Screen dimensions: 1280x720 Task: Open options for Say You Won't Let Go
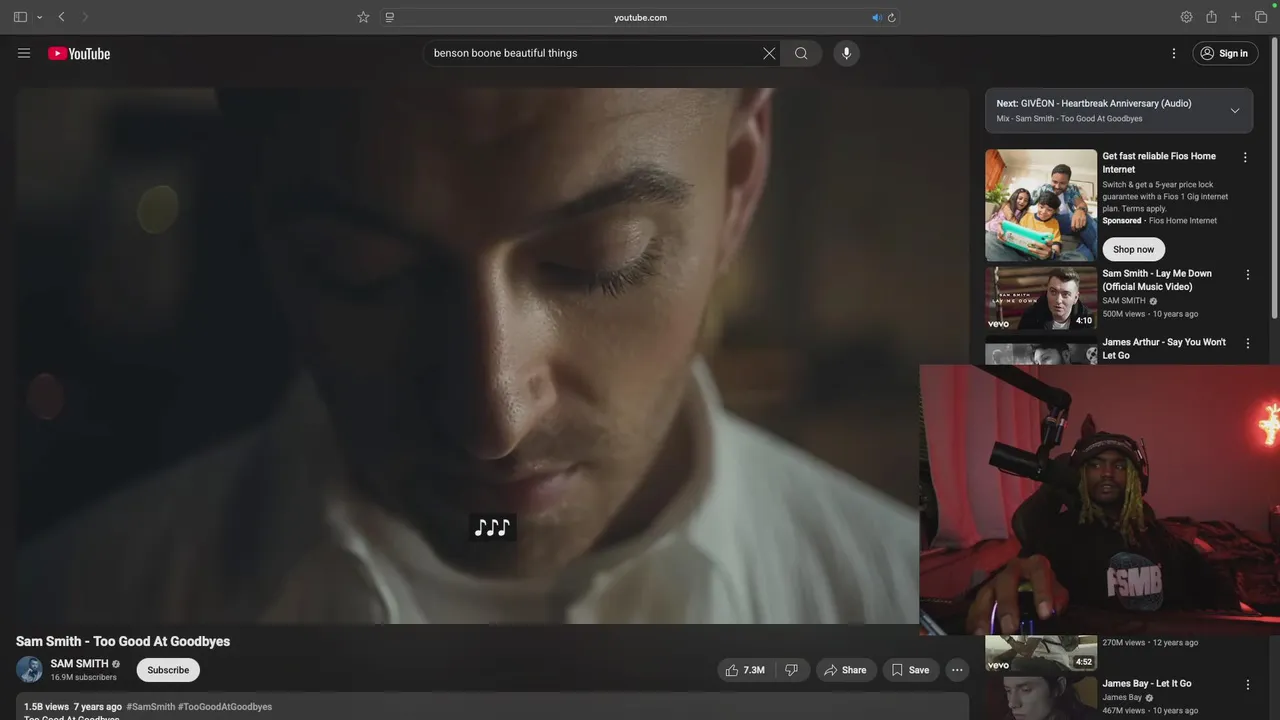coord(1247,343)
